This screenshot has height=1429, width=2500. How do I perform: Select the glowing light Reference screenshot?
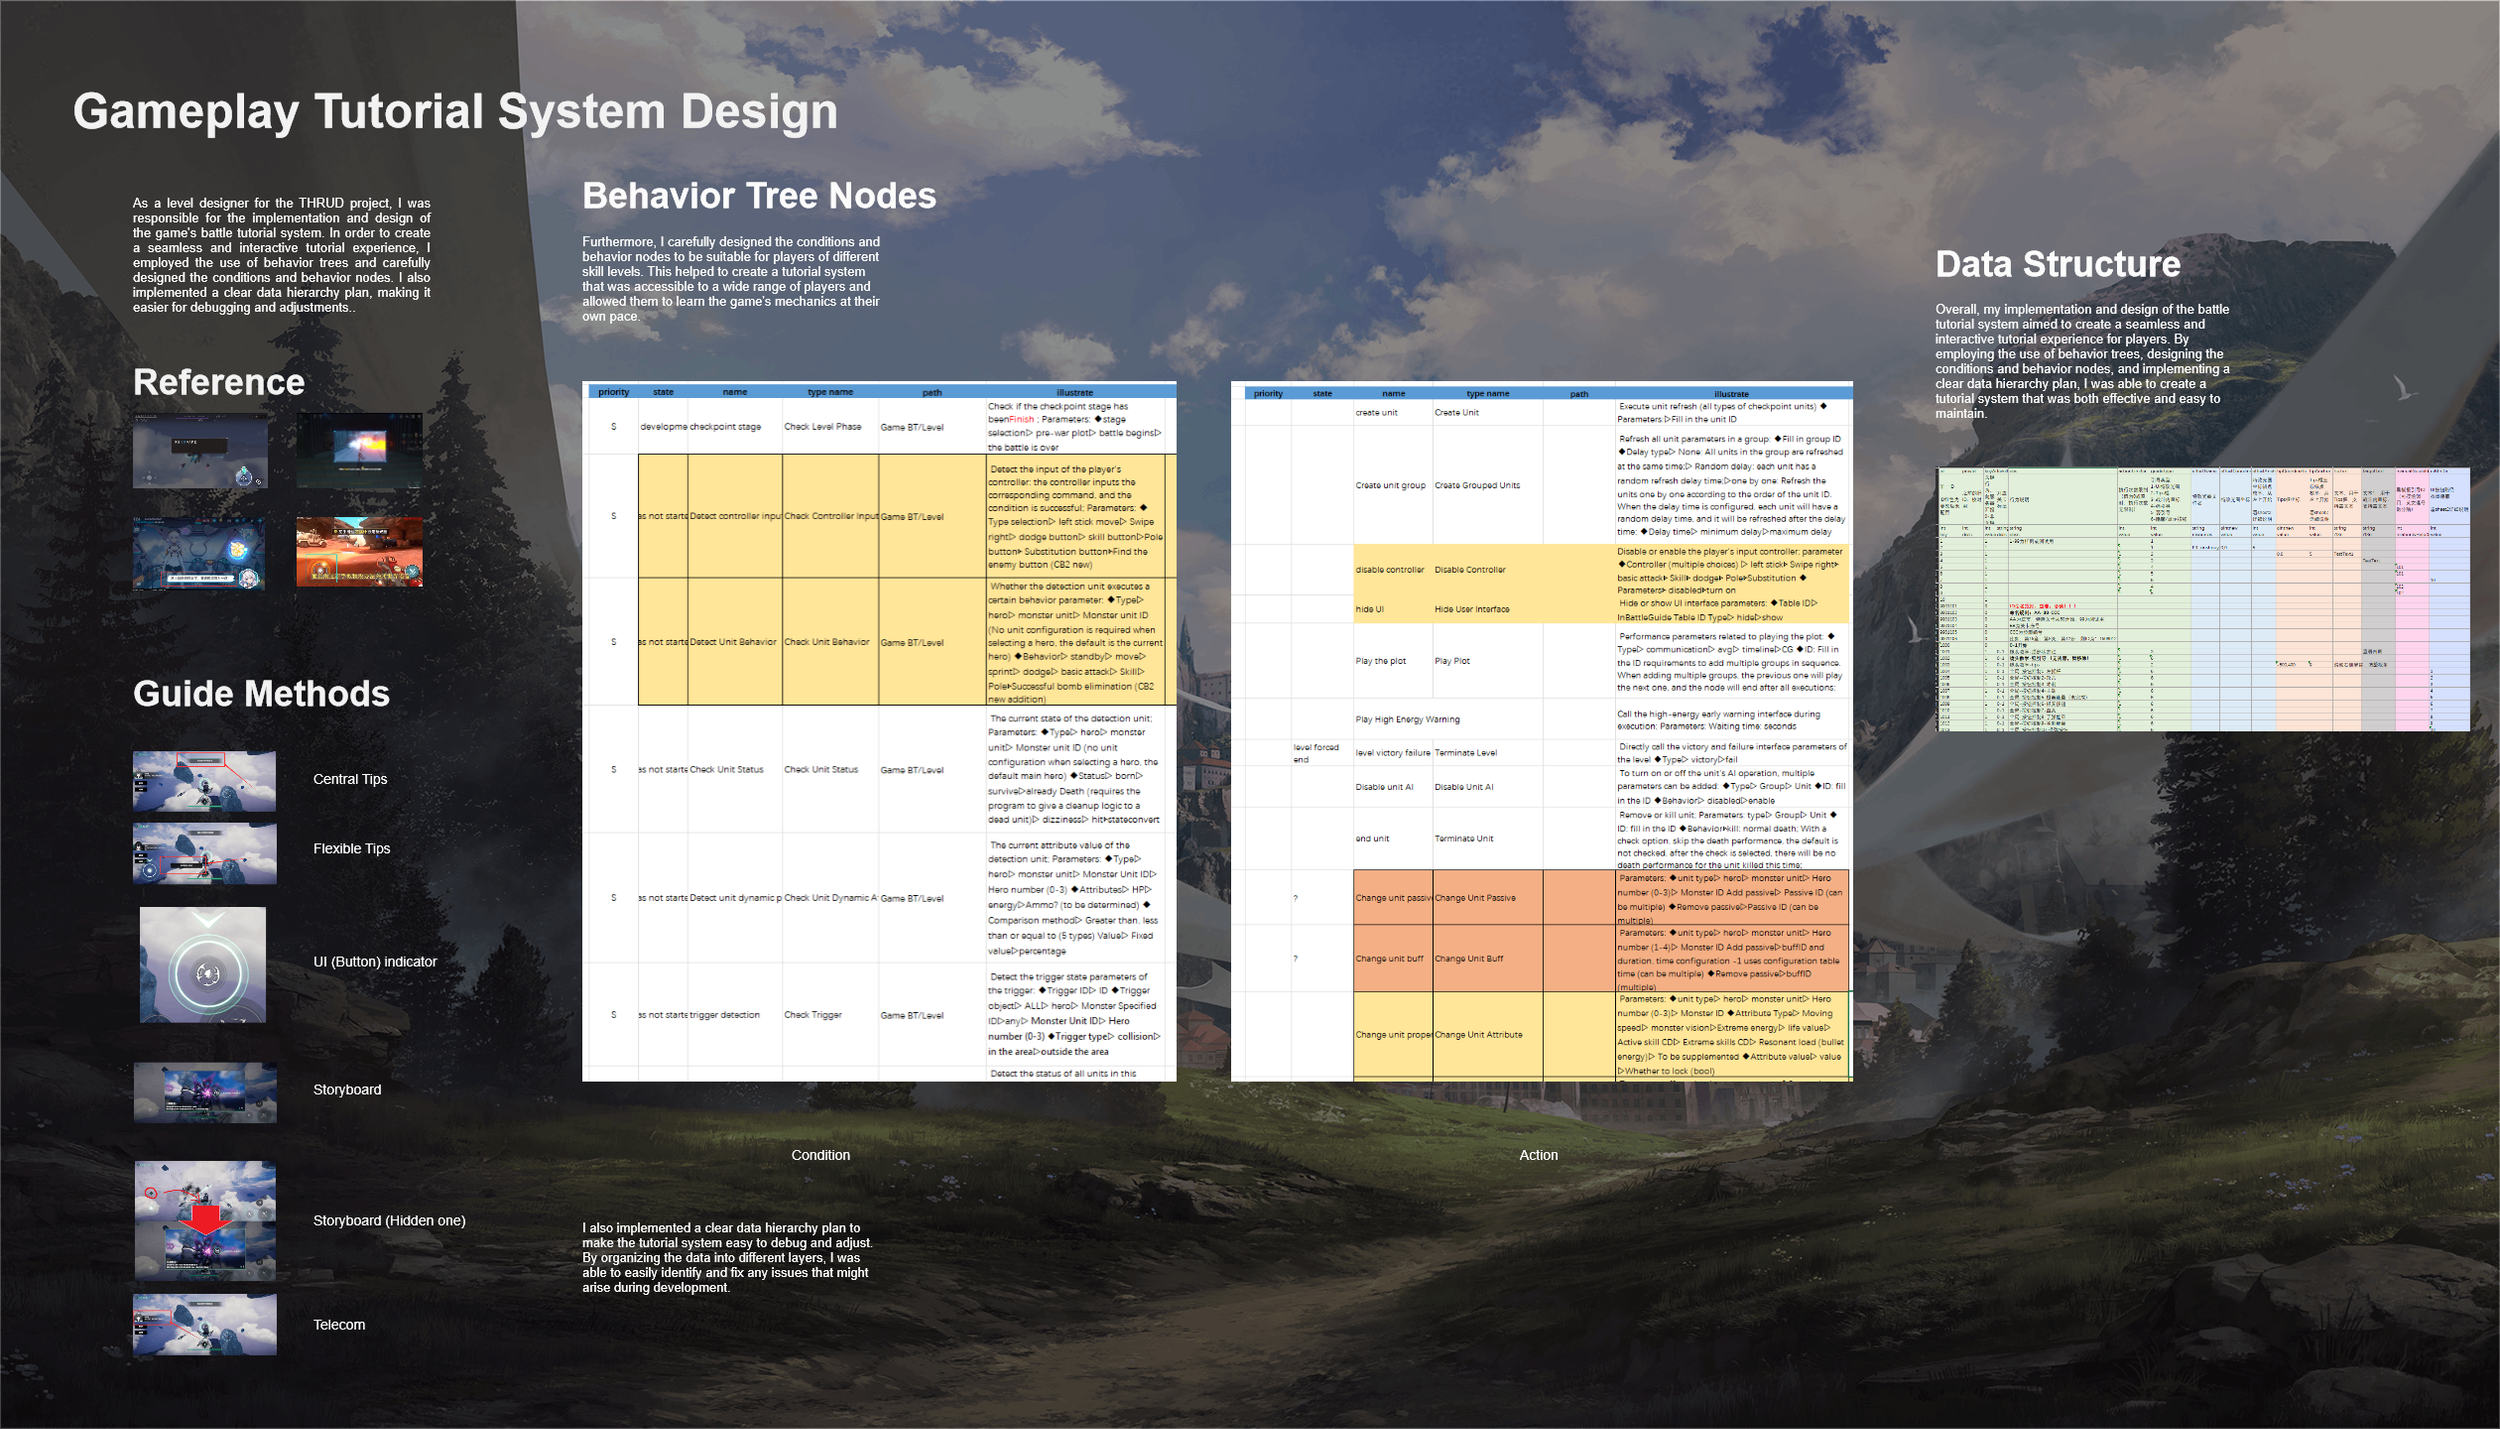click(359, 450)
